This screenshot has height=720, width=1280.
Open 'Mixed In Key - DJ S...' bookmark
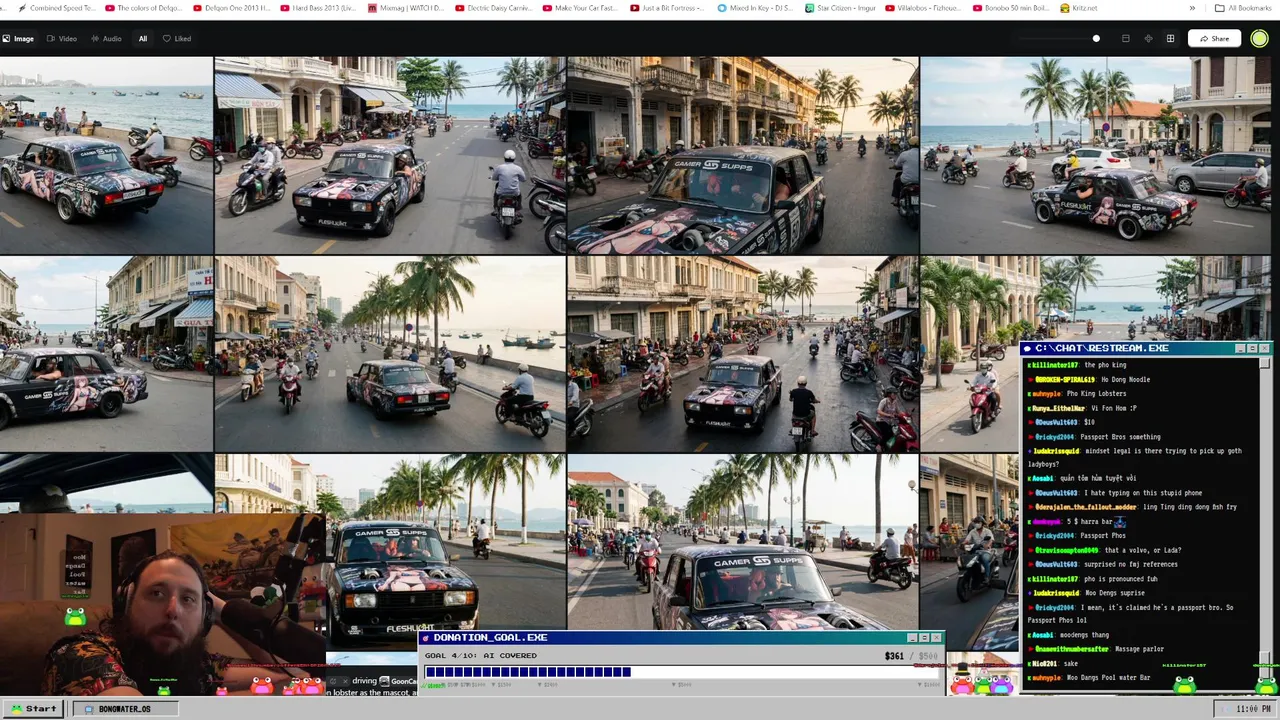point(756,8)
